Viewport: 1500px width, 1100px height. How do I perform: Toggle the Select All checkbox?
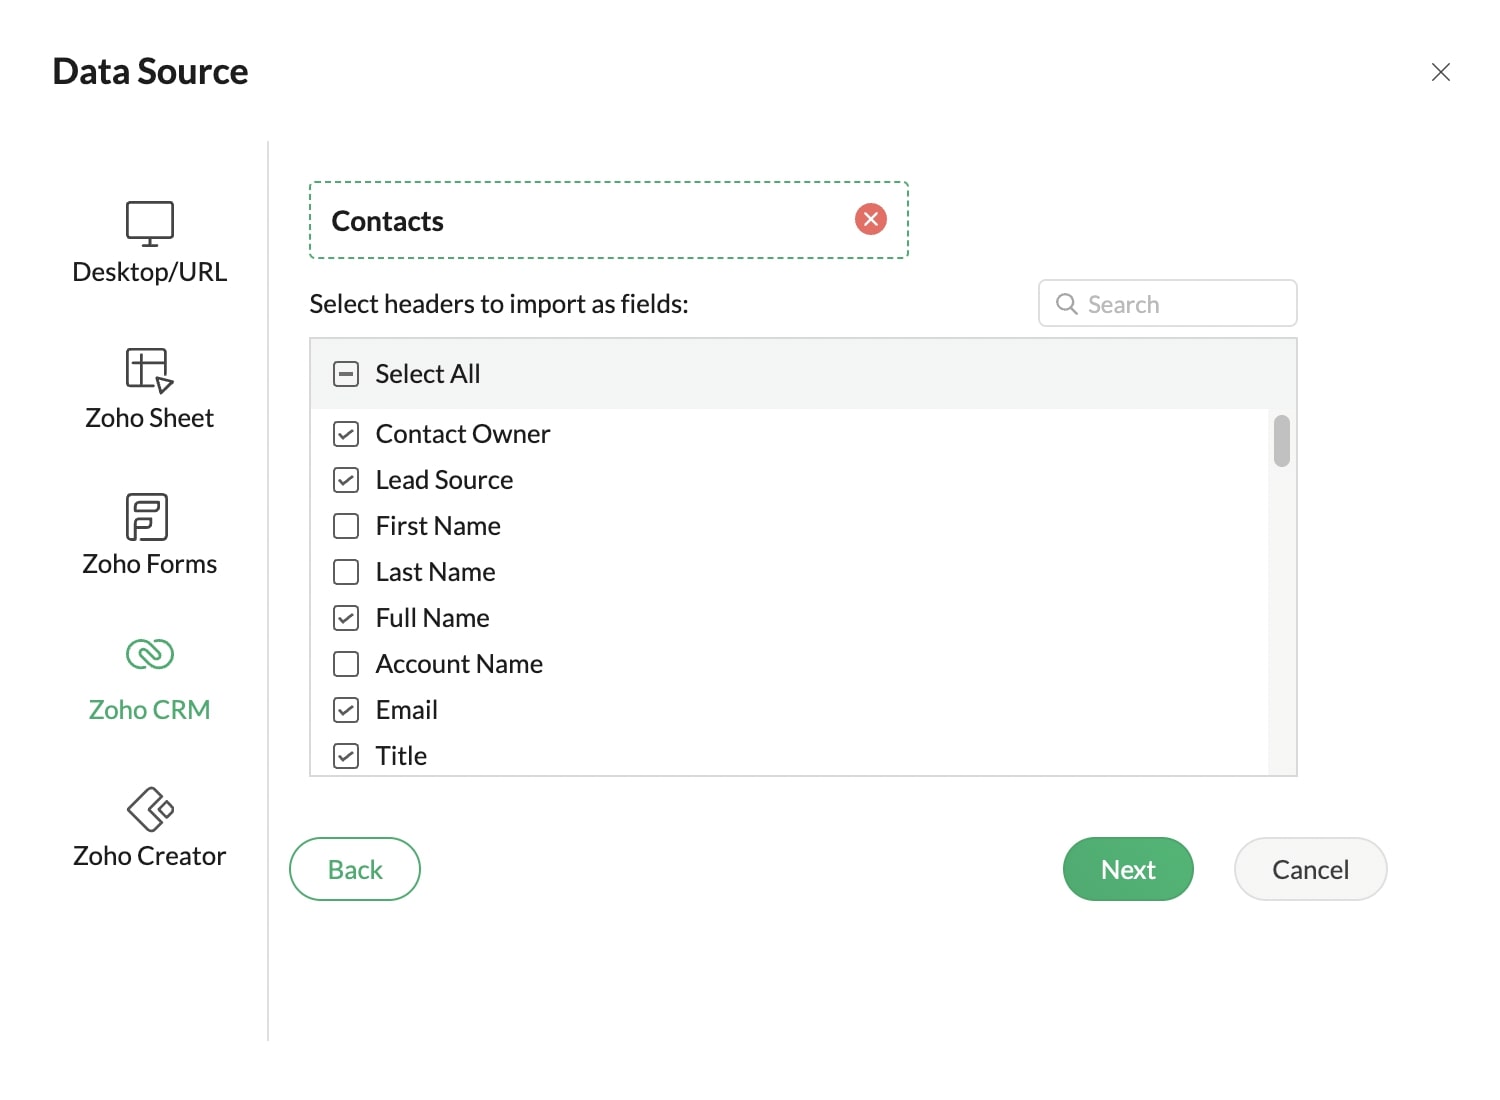coord(346,373)
